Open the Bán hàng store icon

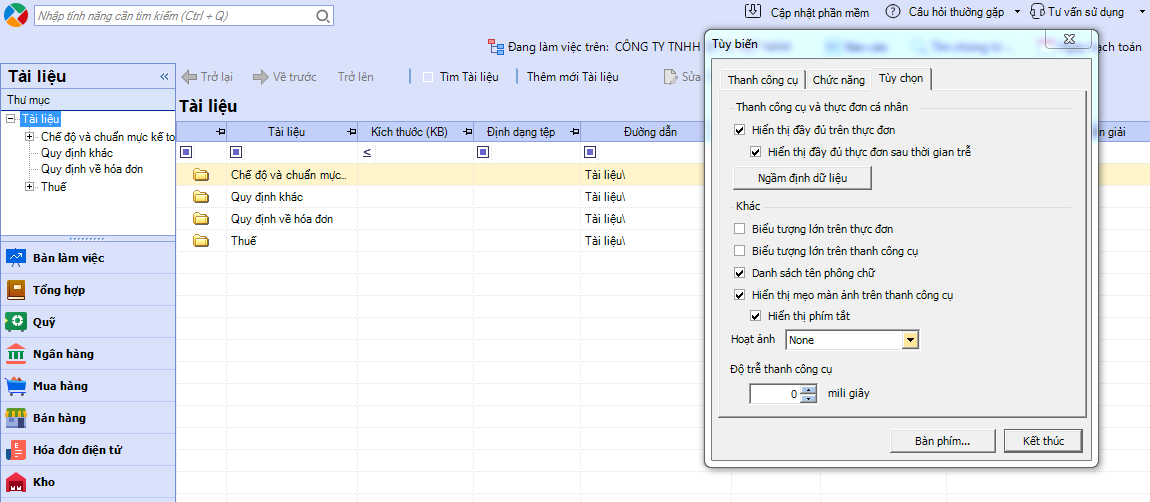[x=16, y=418]
